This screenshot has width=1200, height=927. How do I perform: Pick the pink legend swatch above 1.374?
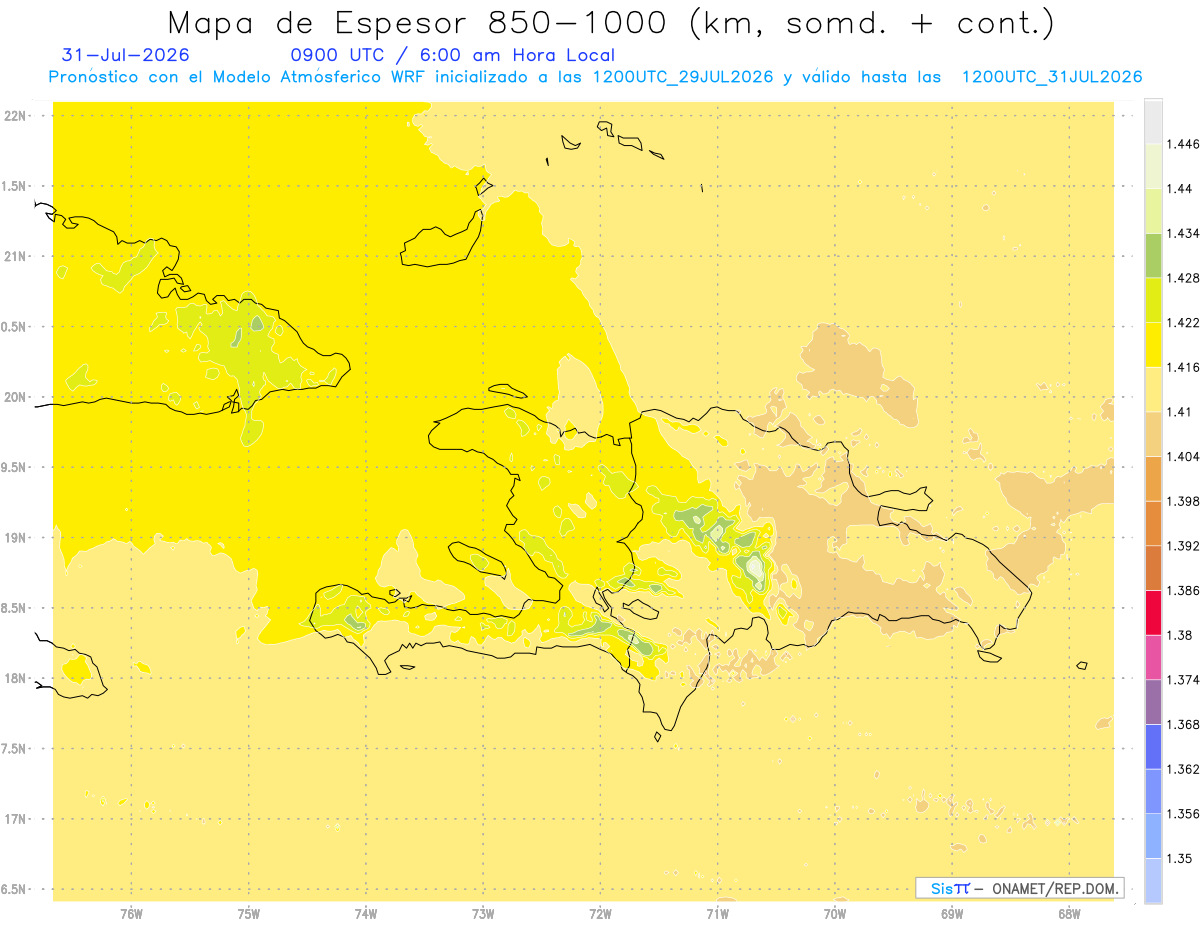click(x=1153, y=656)
